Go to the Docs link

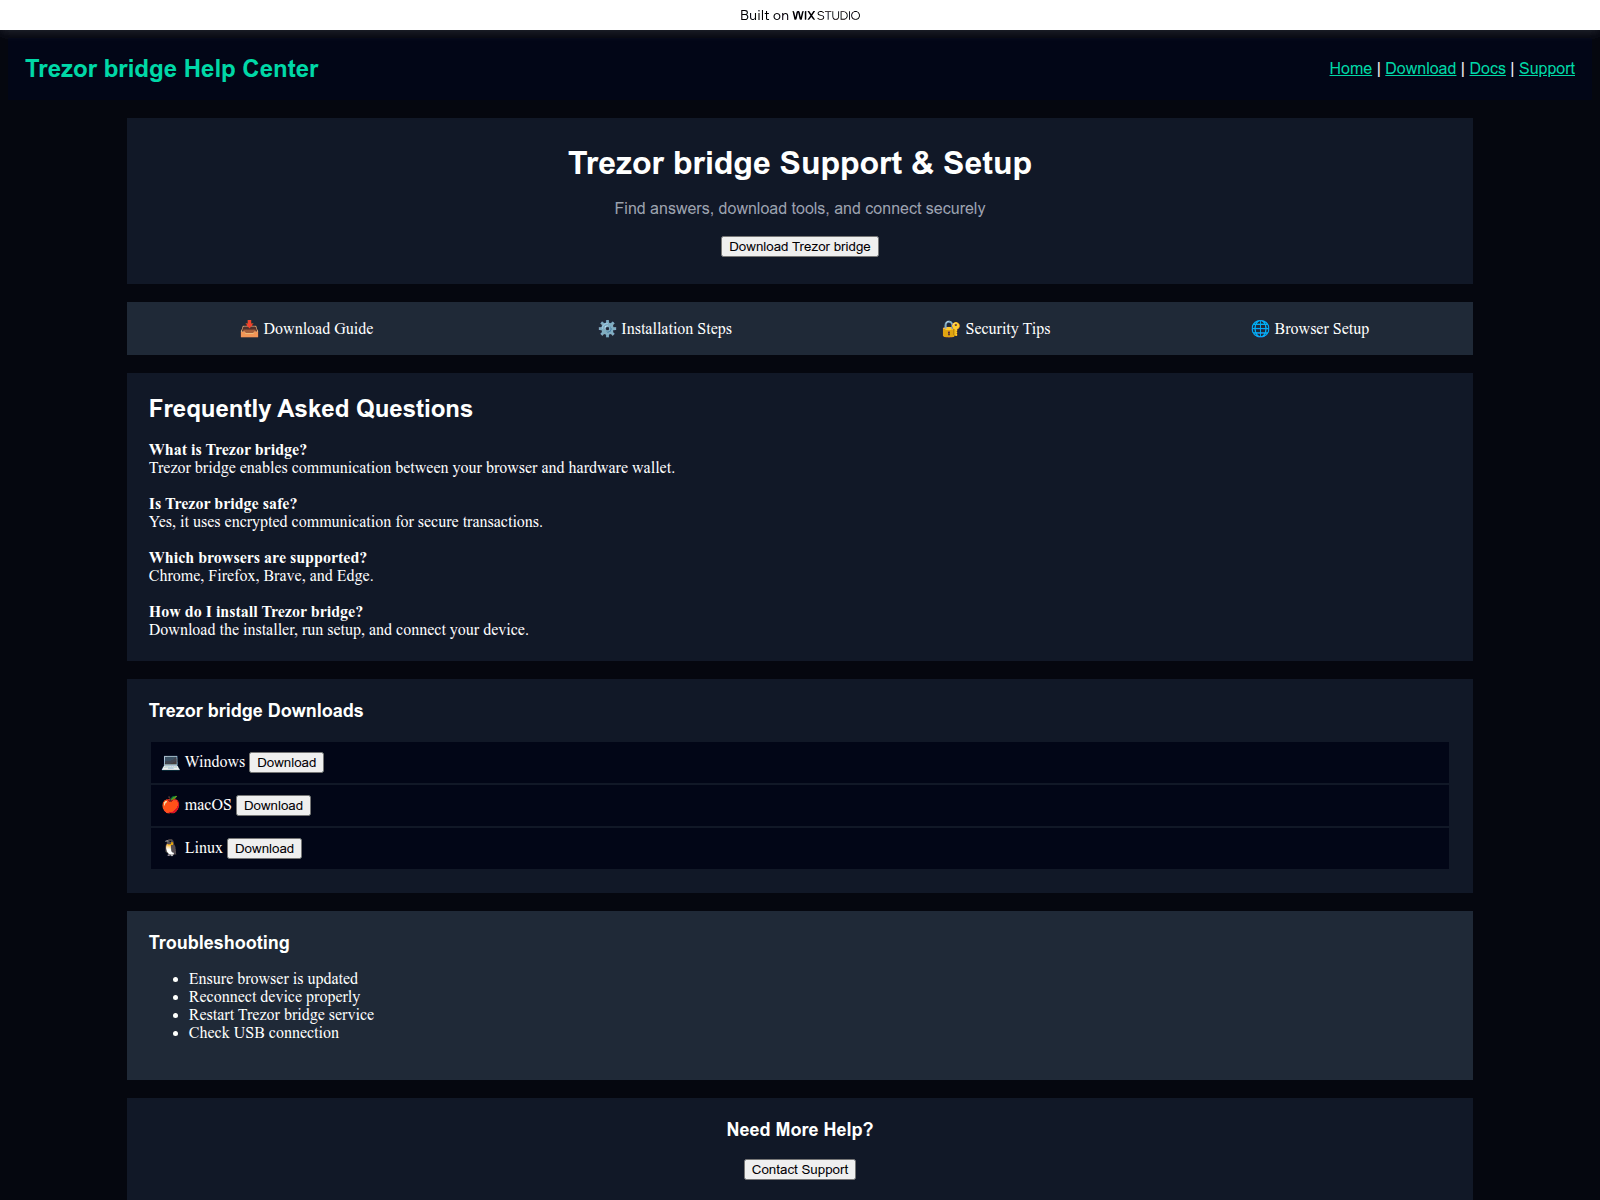click(1487, 68)
